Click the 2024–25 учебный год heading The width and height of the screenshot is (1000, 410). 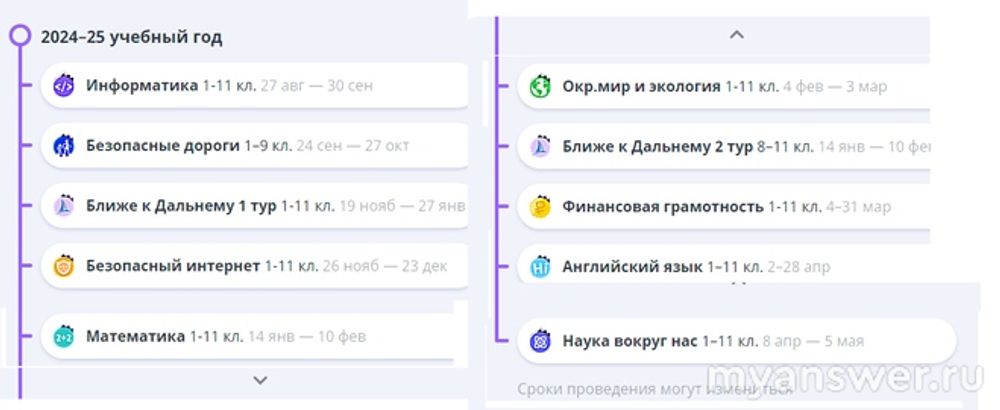click(x=131, y=38)
